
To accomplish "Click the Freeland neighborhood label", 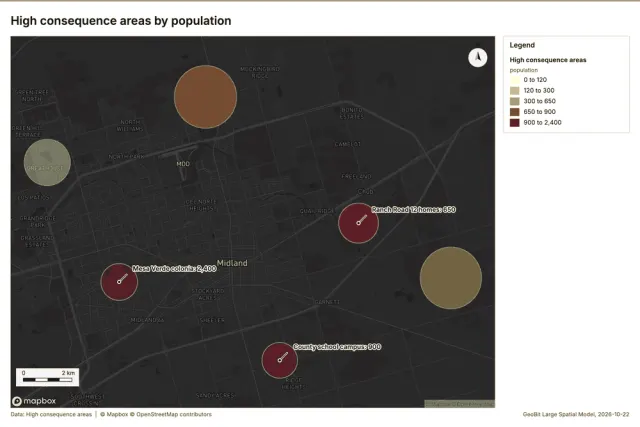I will coord(356,176).
